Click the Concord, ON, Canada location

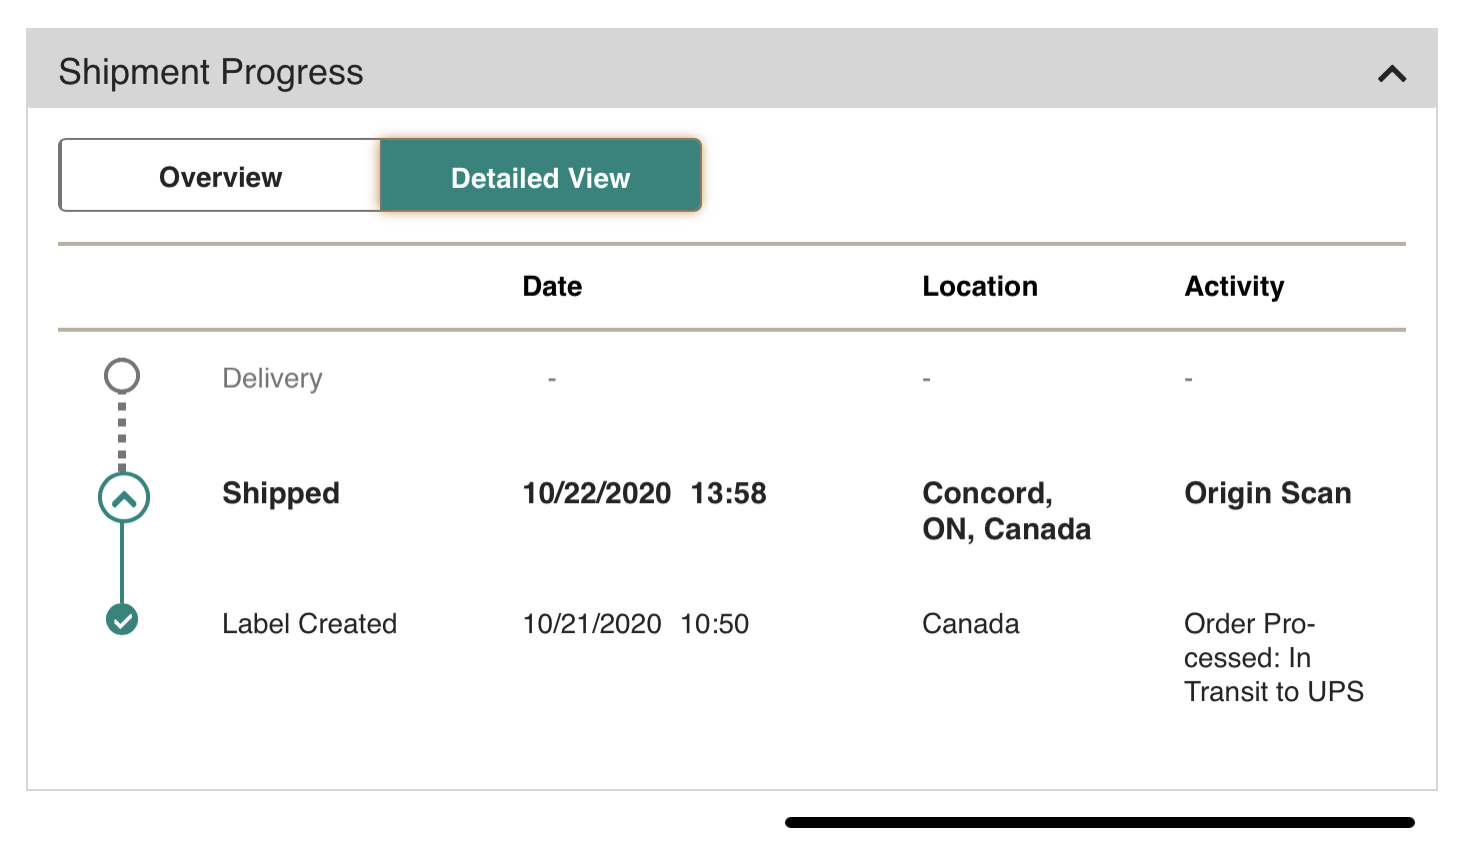click(x=1006, y=511)
